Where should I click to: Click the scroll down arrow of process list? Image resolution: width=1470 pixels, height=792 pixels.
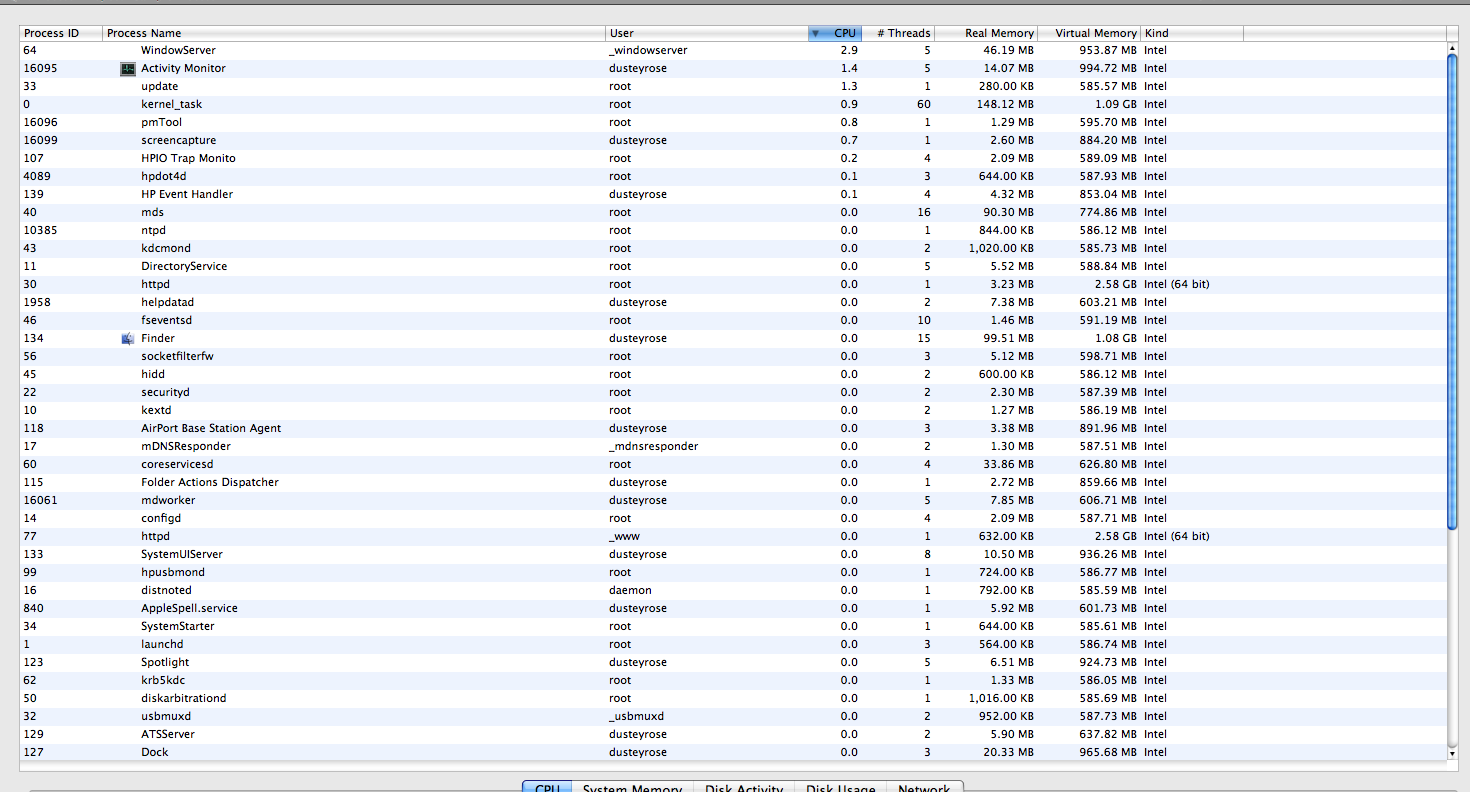1452,753
